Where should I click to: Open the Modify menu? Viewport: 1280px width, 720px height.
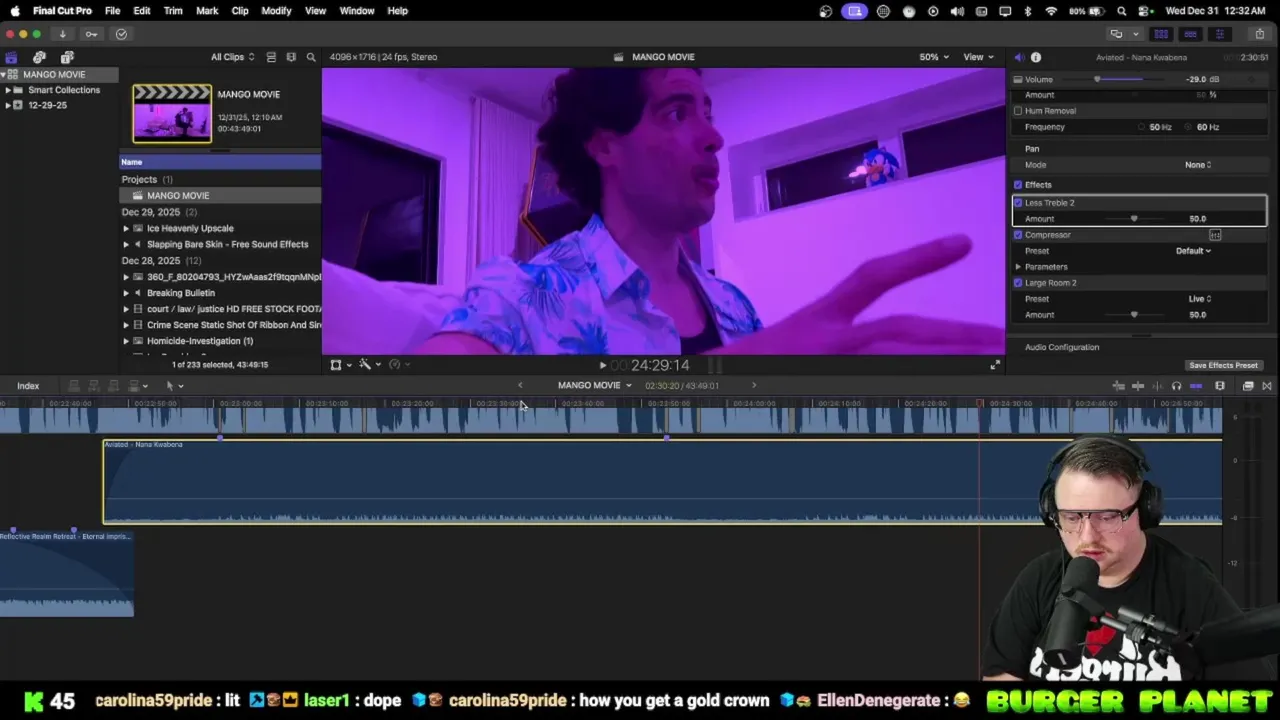[x=276, y=11]
